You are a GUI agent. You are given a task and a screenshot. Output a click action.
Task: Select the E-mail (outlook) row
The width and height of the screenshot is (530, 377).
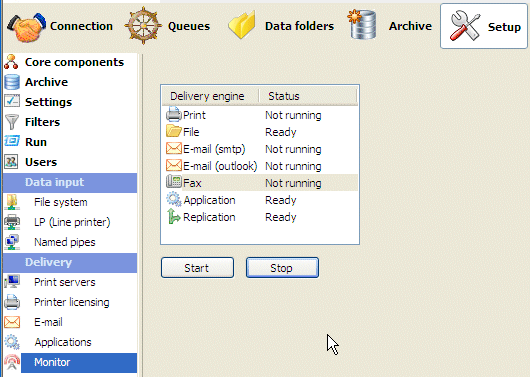click(x=260, y=166)
